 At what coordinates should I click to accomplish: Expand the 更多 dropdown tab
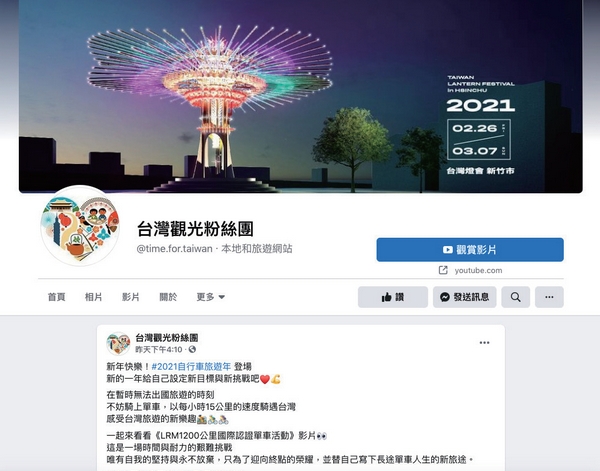(x=210, y=297)
